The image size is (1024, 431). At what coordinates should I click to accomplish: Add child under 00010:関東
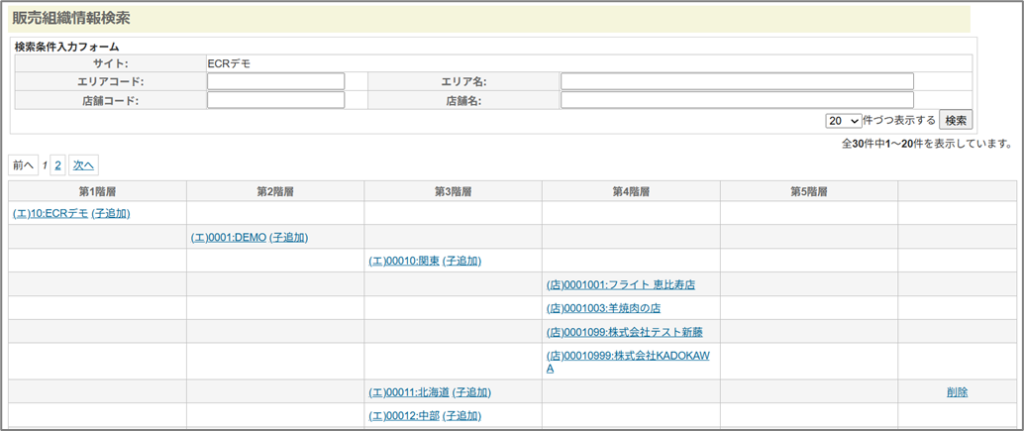pos(462,261)
